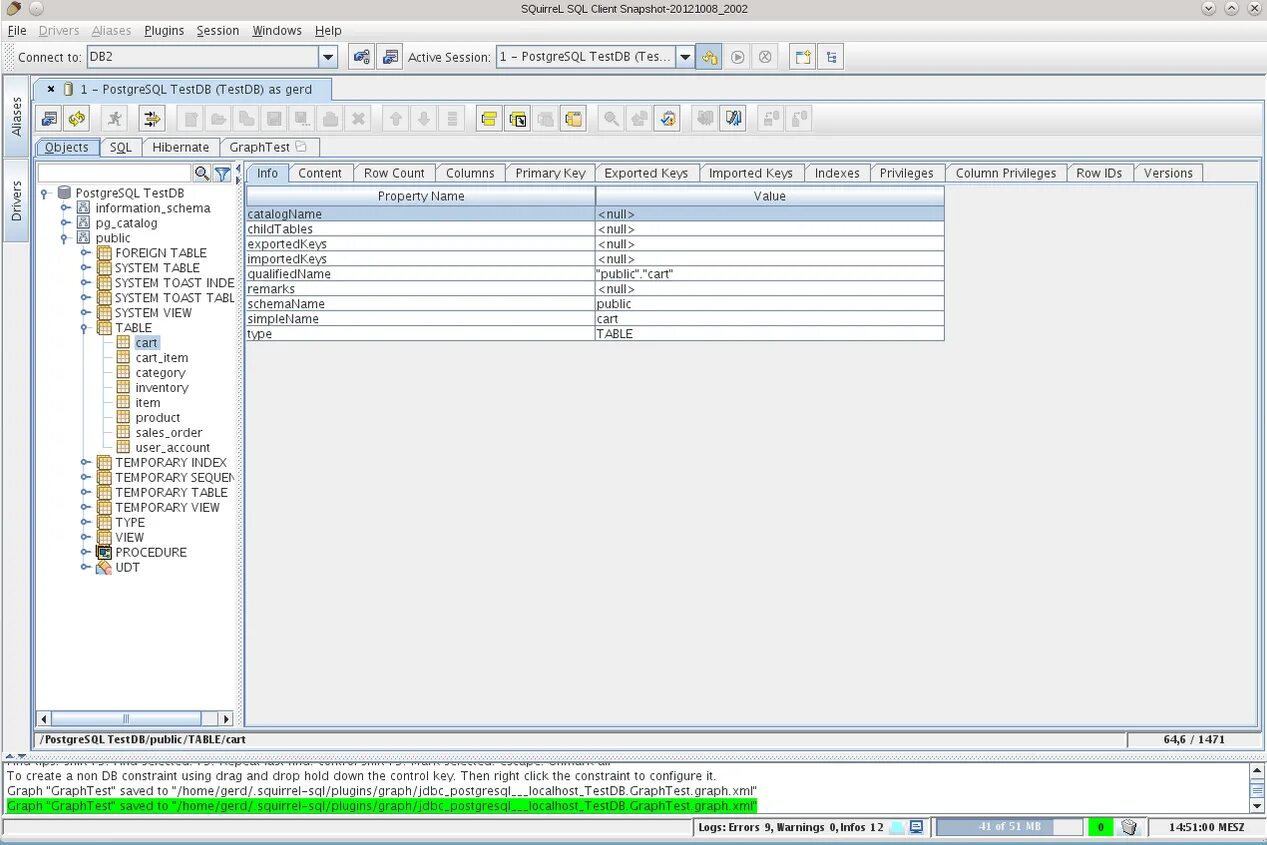Click the search magnifier beside object filter field

tap(202, 173)
